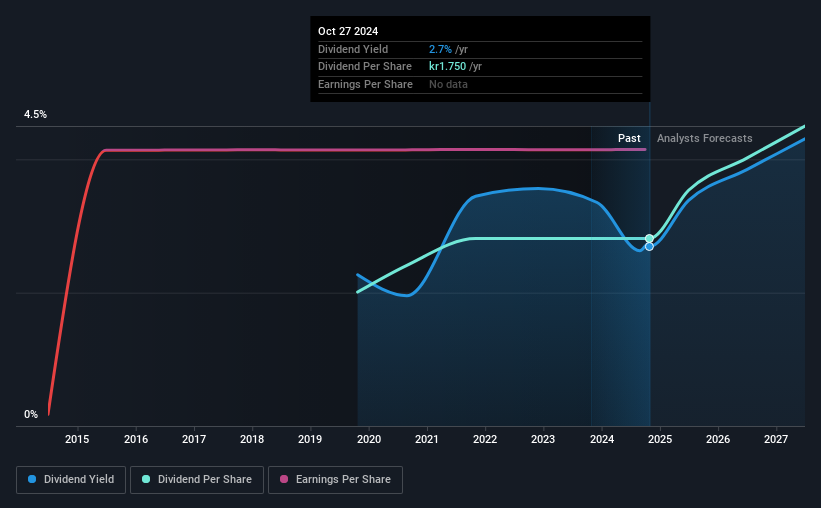
Task: Toggle the Dividend Yield legend button
Action: 71,480
